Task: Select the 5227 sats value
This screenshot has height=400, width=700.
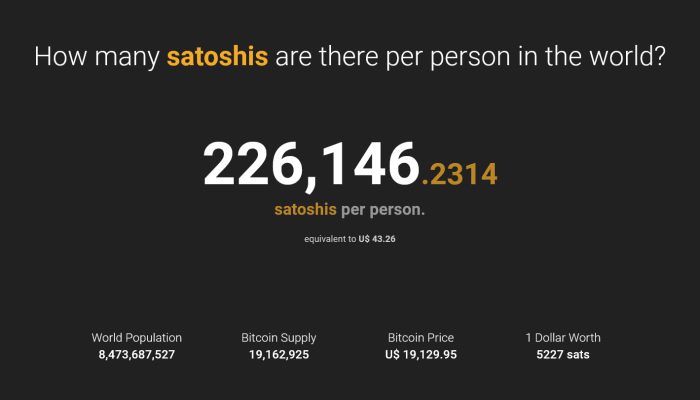Action: [x=563, y=355]
